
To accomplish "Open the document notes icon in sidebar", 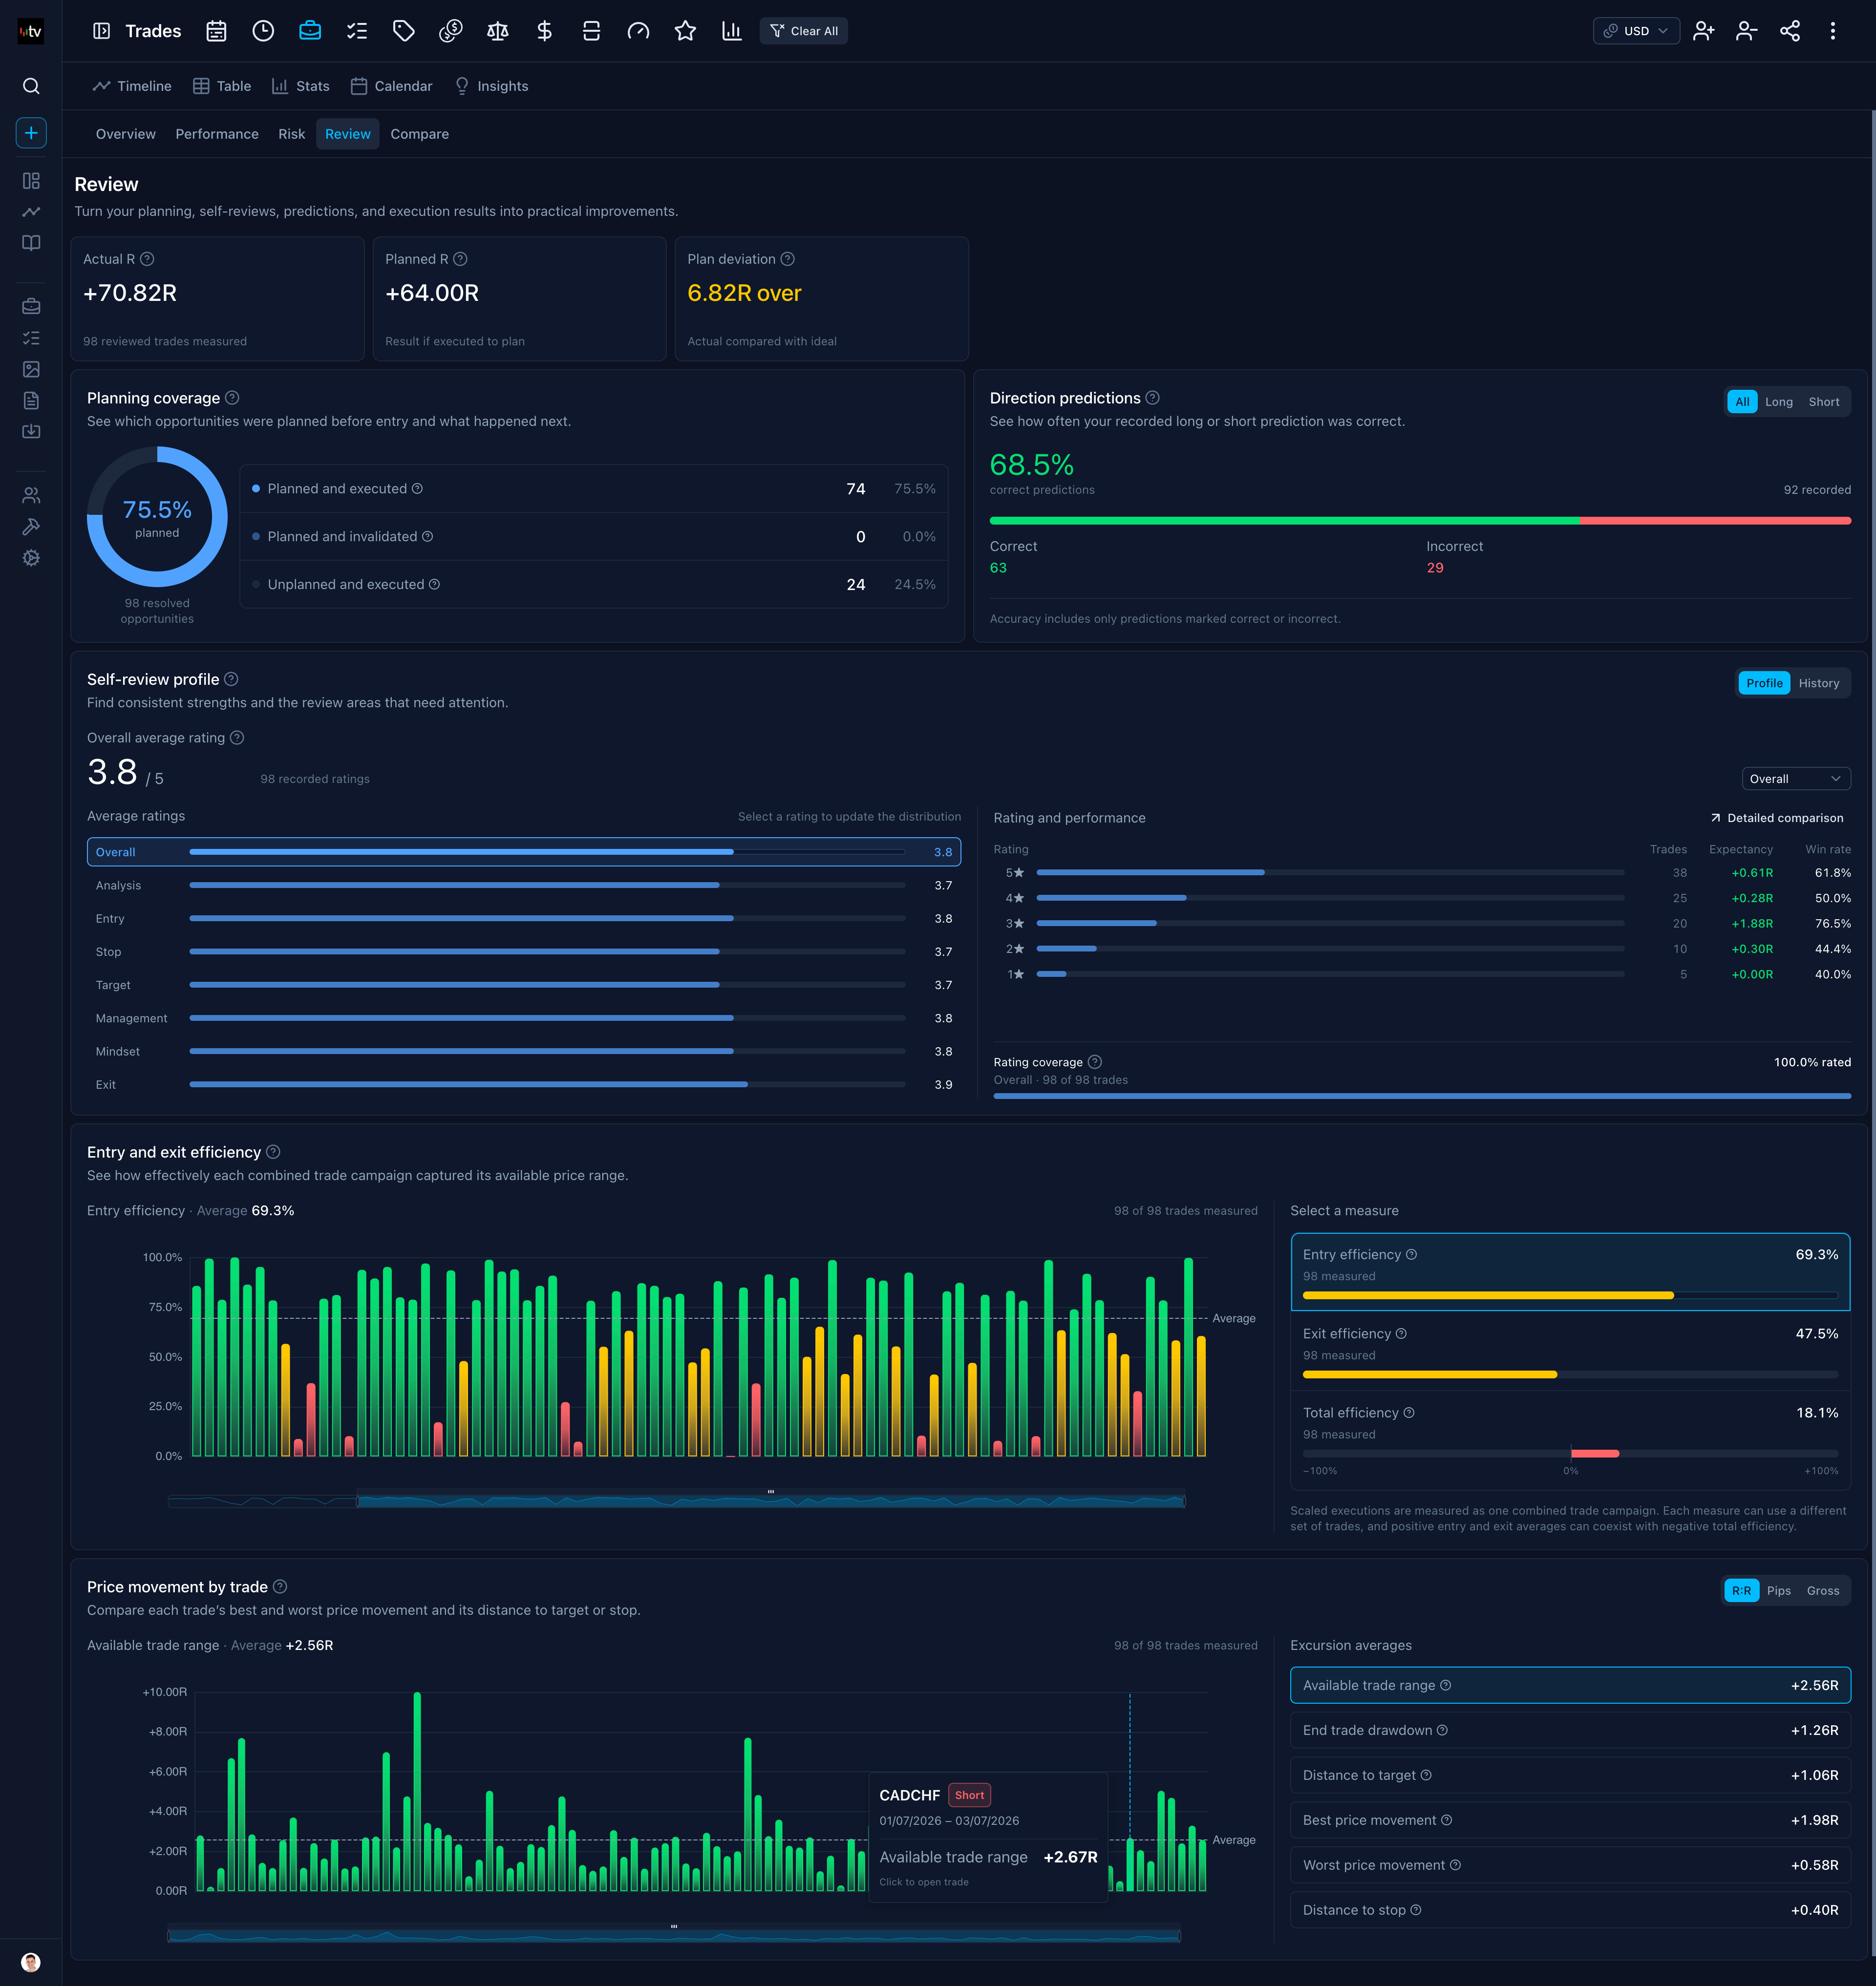I will click(x=31, y=400).
